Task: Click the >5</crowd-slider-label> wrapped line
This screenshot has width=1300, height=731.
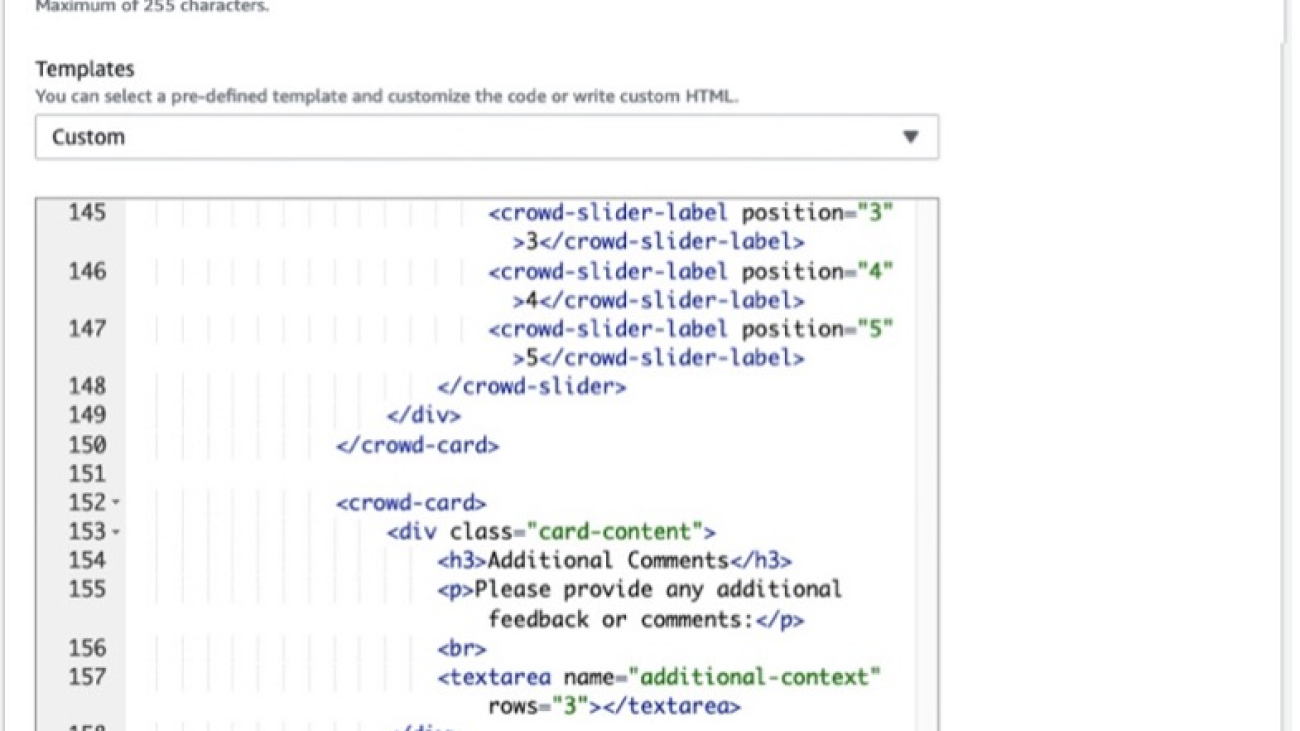Action: [659, 358]
